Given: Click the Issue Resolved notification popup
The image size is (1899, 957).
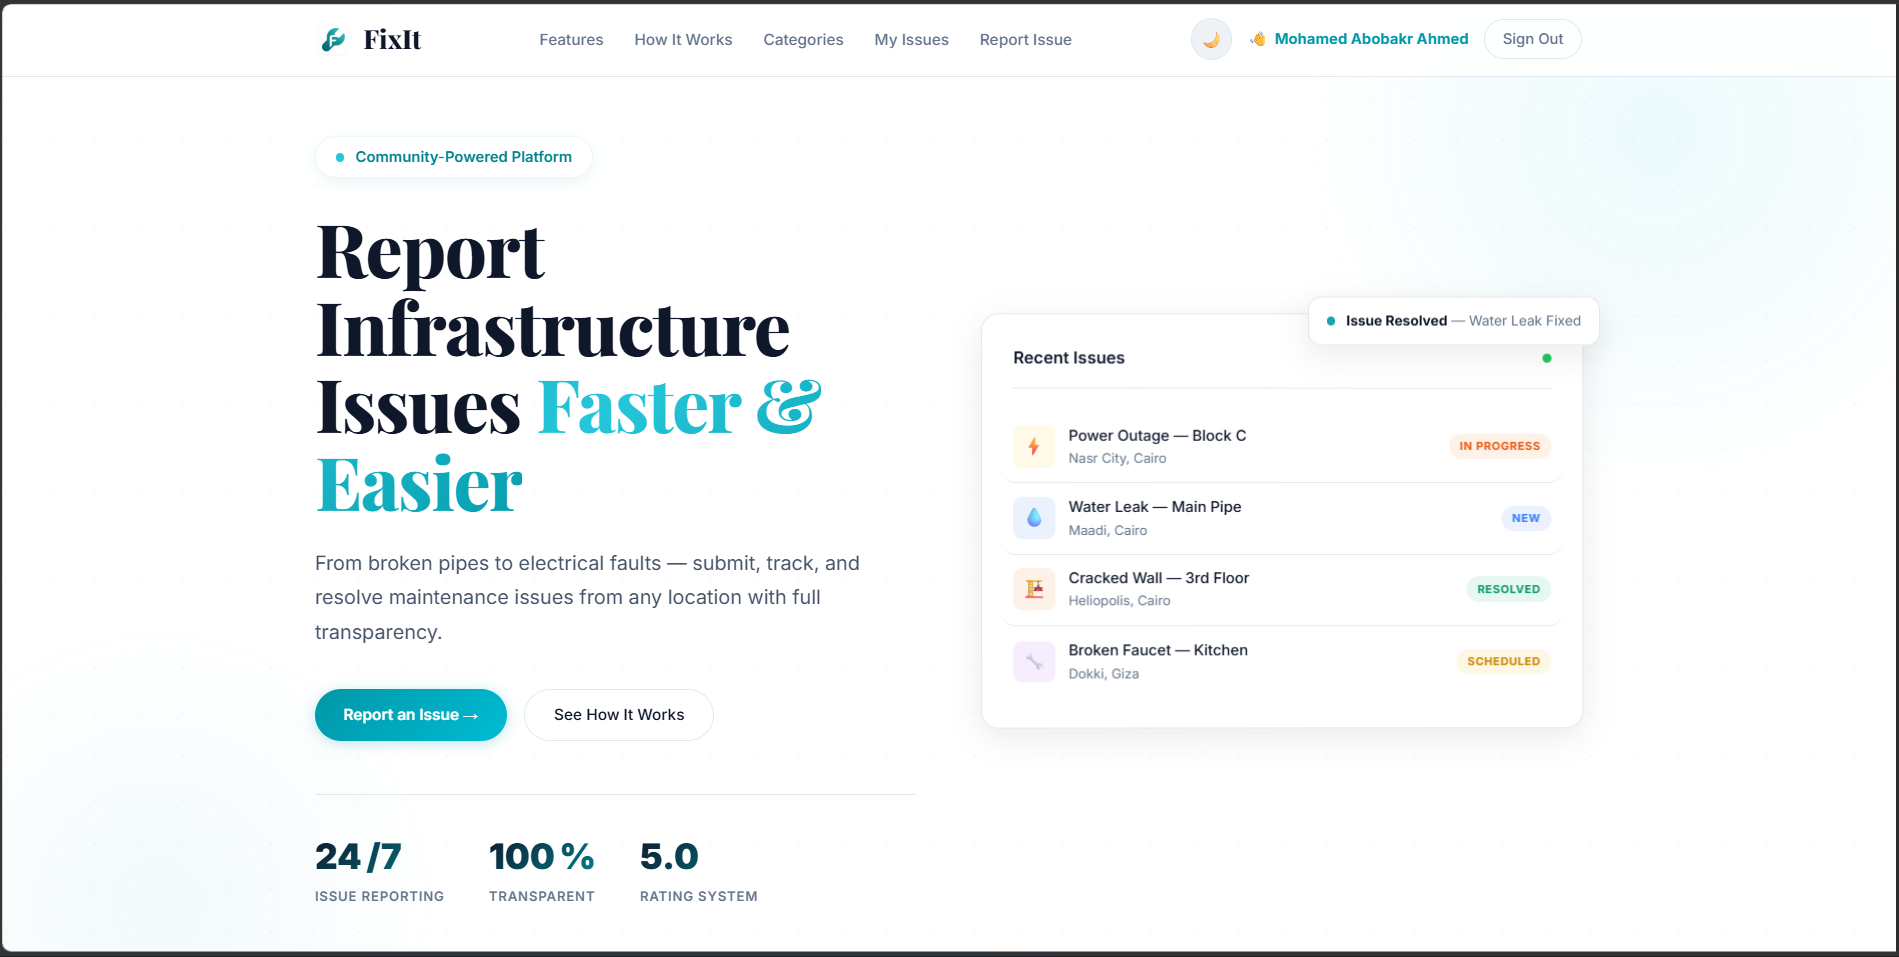Looking at the screenshot, I should click(1453, 321).
